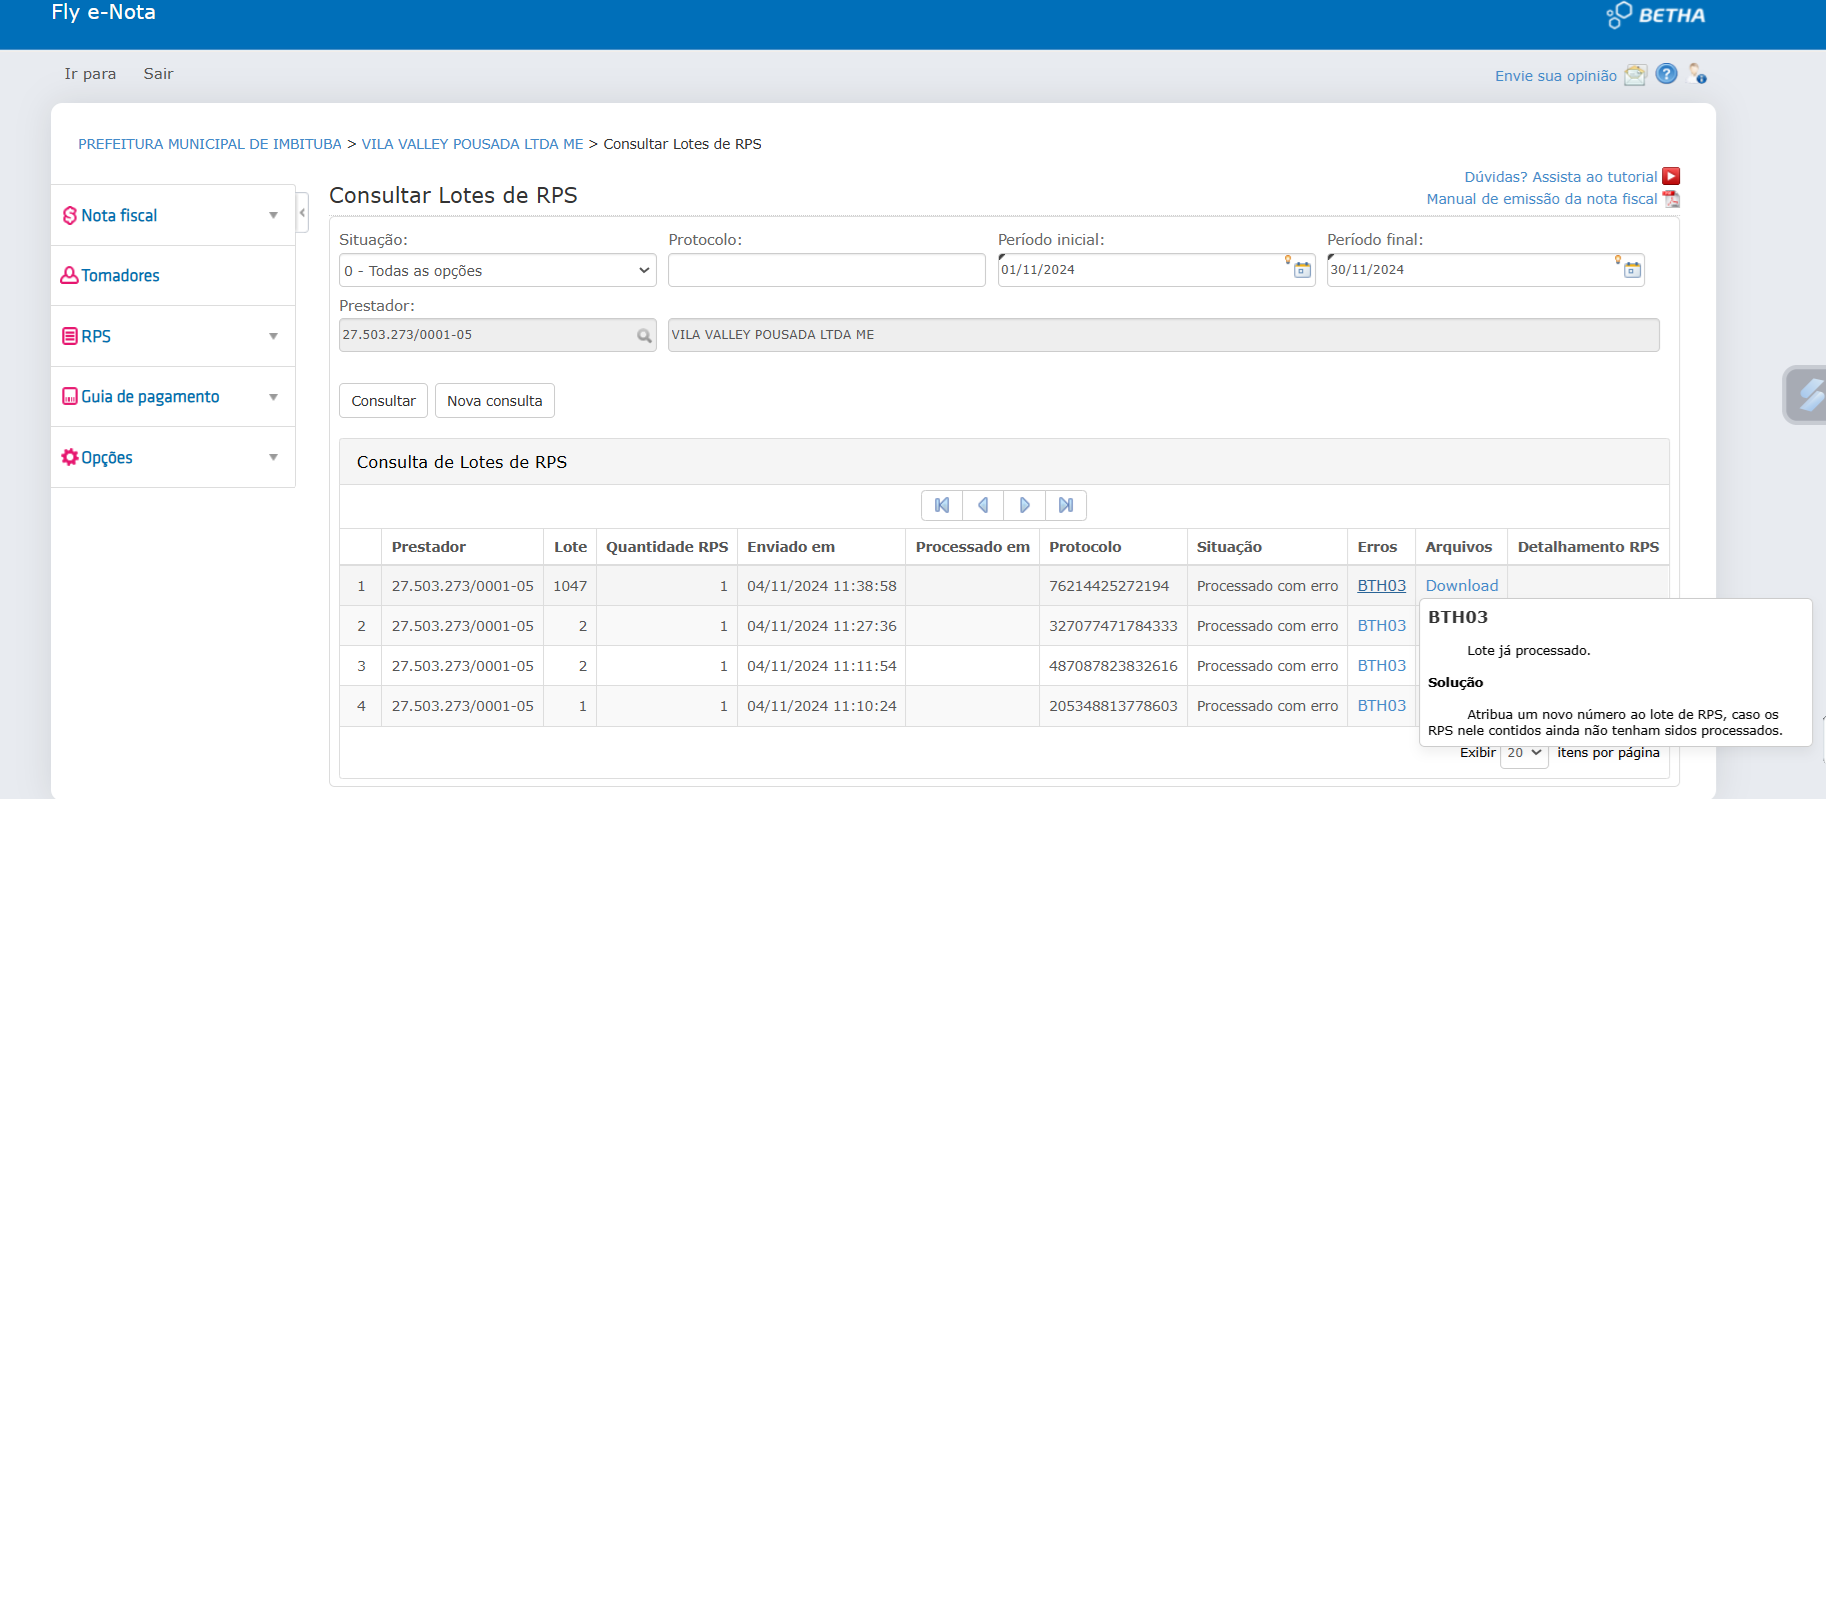
Task: Click the Prestador search magnifier icon
Action: pos(644,336)
